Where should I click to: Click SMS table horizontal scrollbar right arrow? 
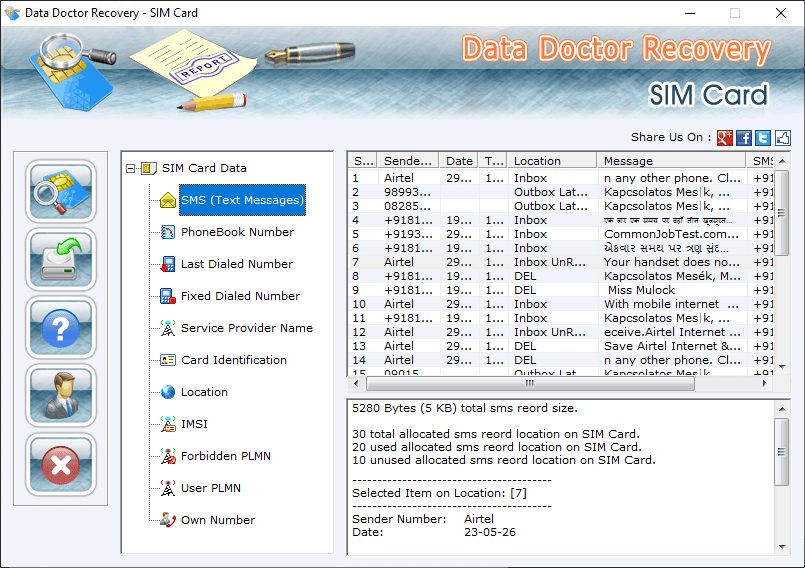pyautogui.click(x=765, y=383)
